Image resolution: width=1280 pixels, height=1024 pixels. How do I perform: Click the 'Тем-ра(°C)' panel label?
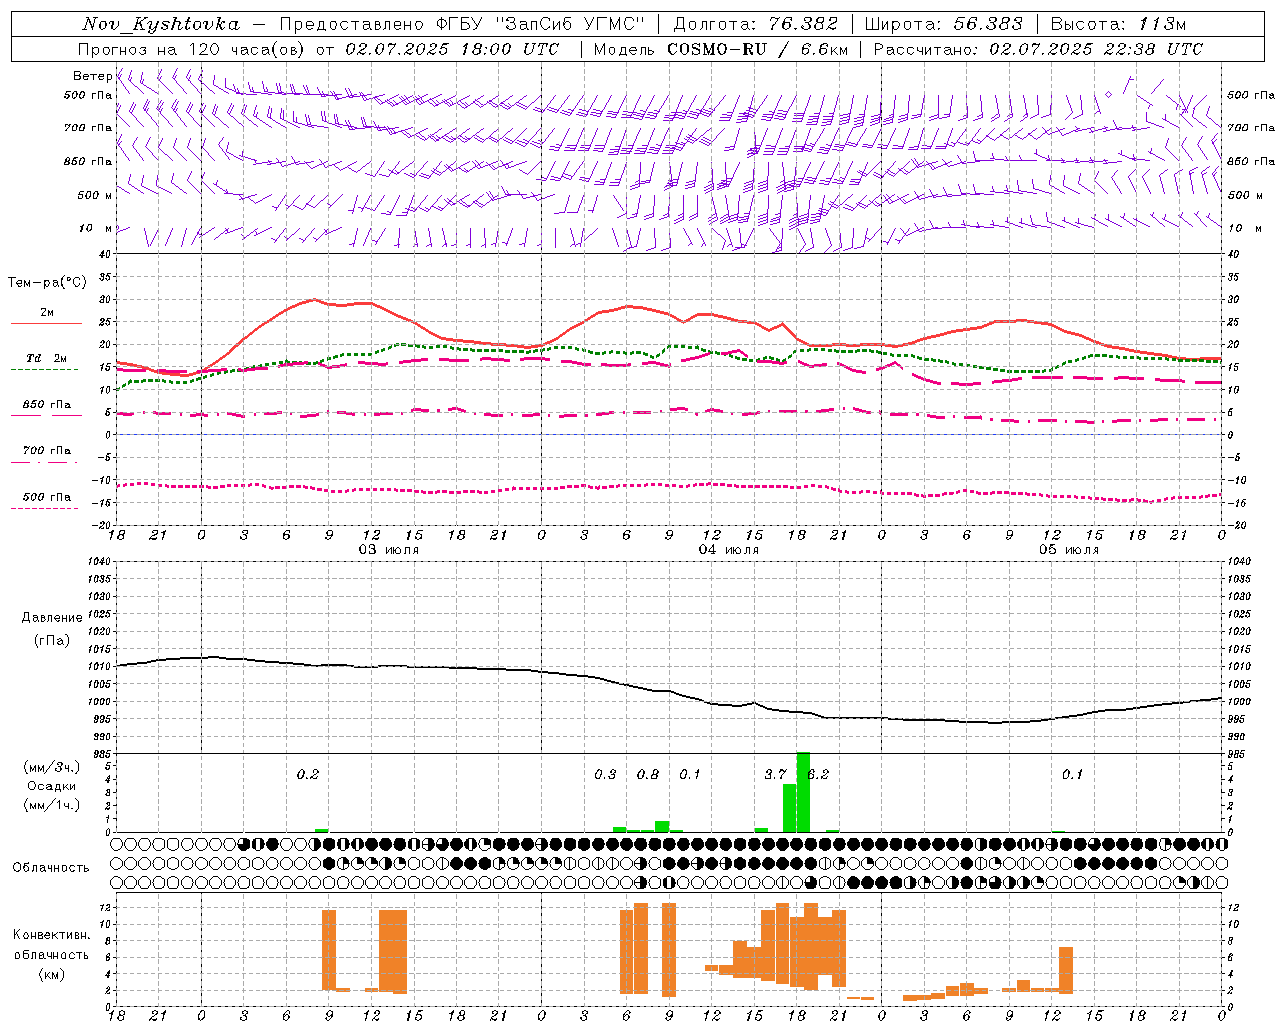click(47, 283)
